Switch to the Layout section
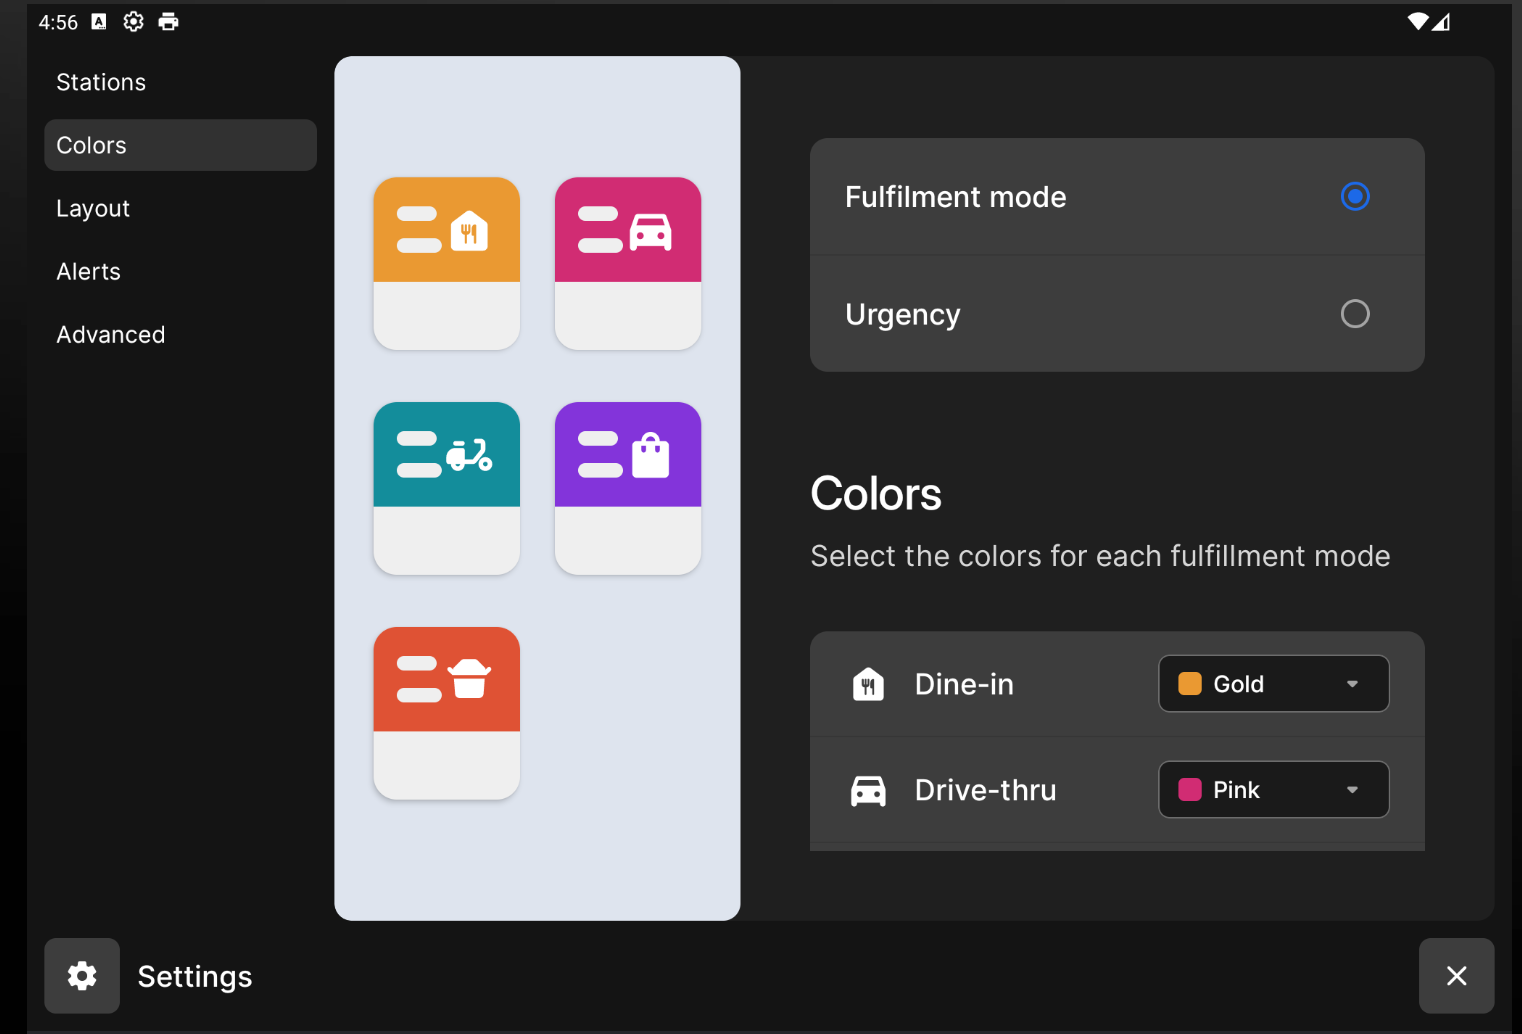1522x1034 pixels. tap(93, 208)
